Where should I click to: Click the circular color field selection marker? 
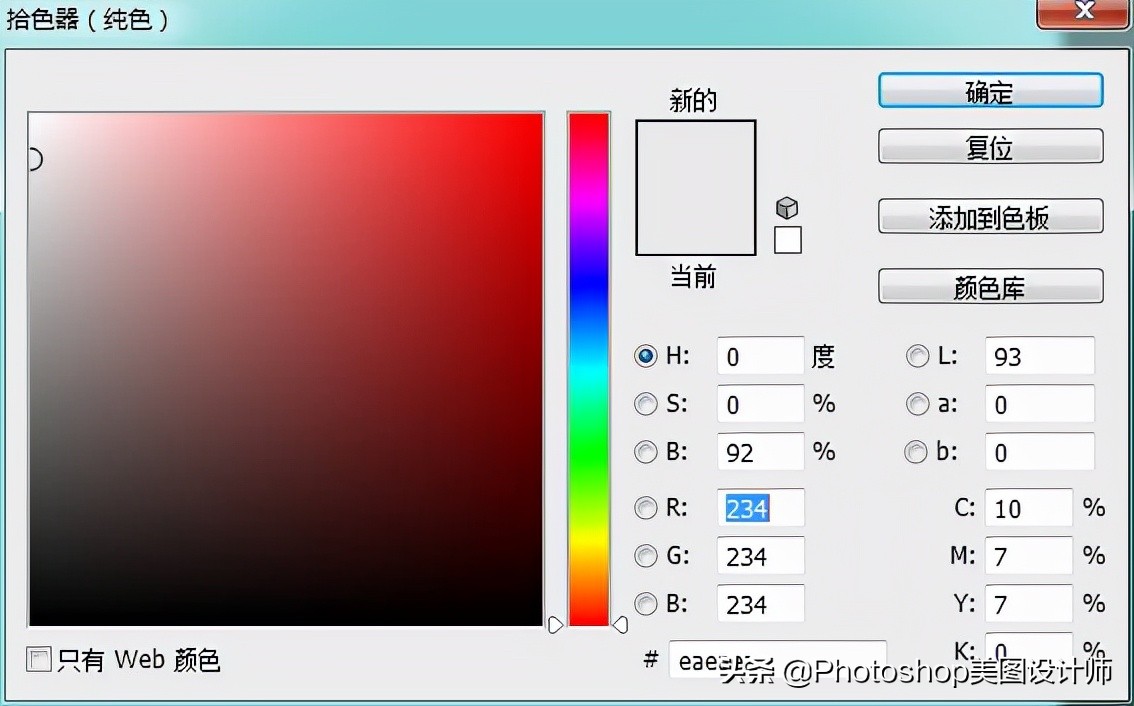tap(32, 159)
